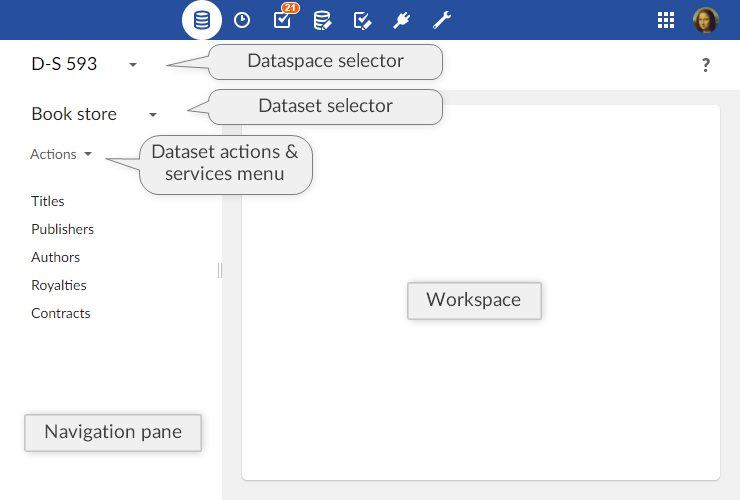Screen dimensions: 740x500
Task: Select Publishers table in navigation pane
Action: (x=62, y=229)
